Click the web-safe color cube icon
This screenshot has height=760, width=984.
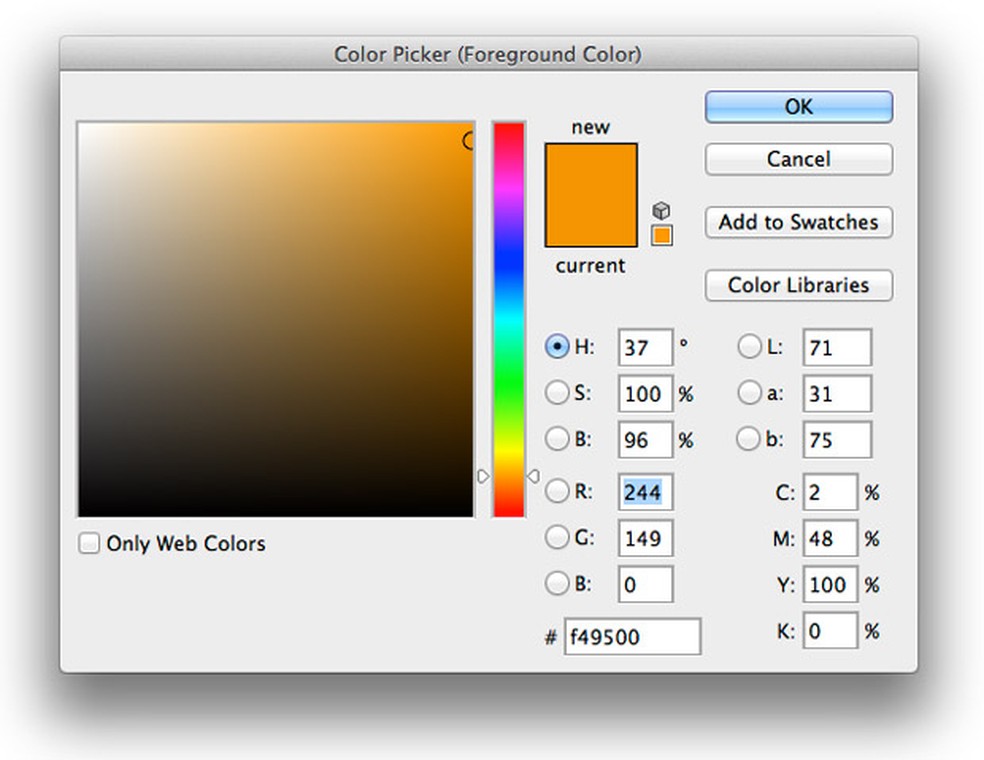click(661, 211)
